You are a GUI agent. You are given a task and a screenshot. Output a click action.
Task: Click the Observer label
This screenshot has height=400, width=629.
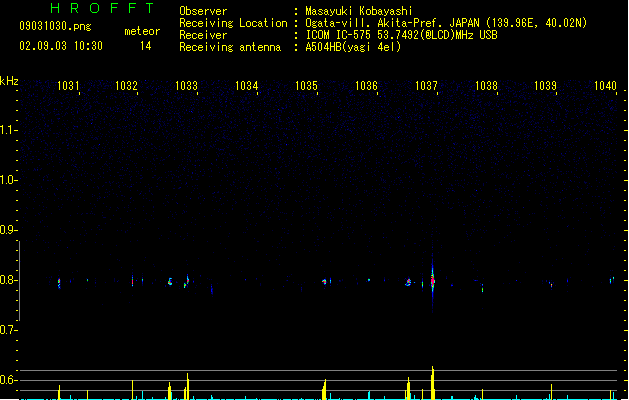tap(203, 11)
